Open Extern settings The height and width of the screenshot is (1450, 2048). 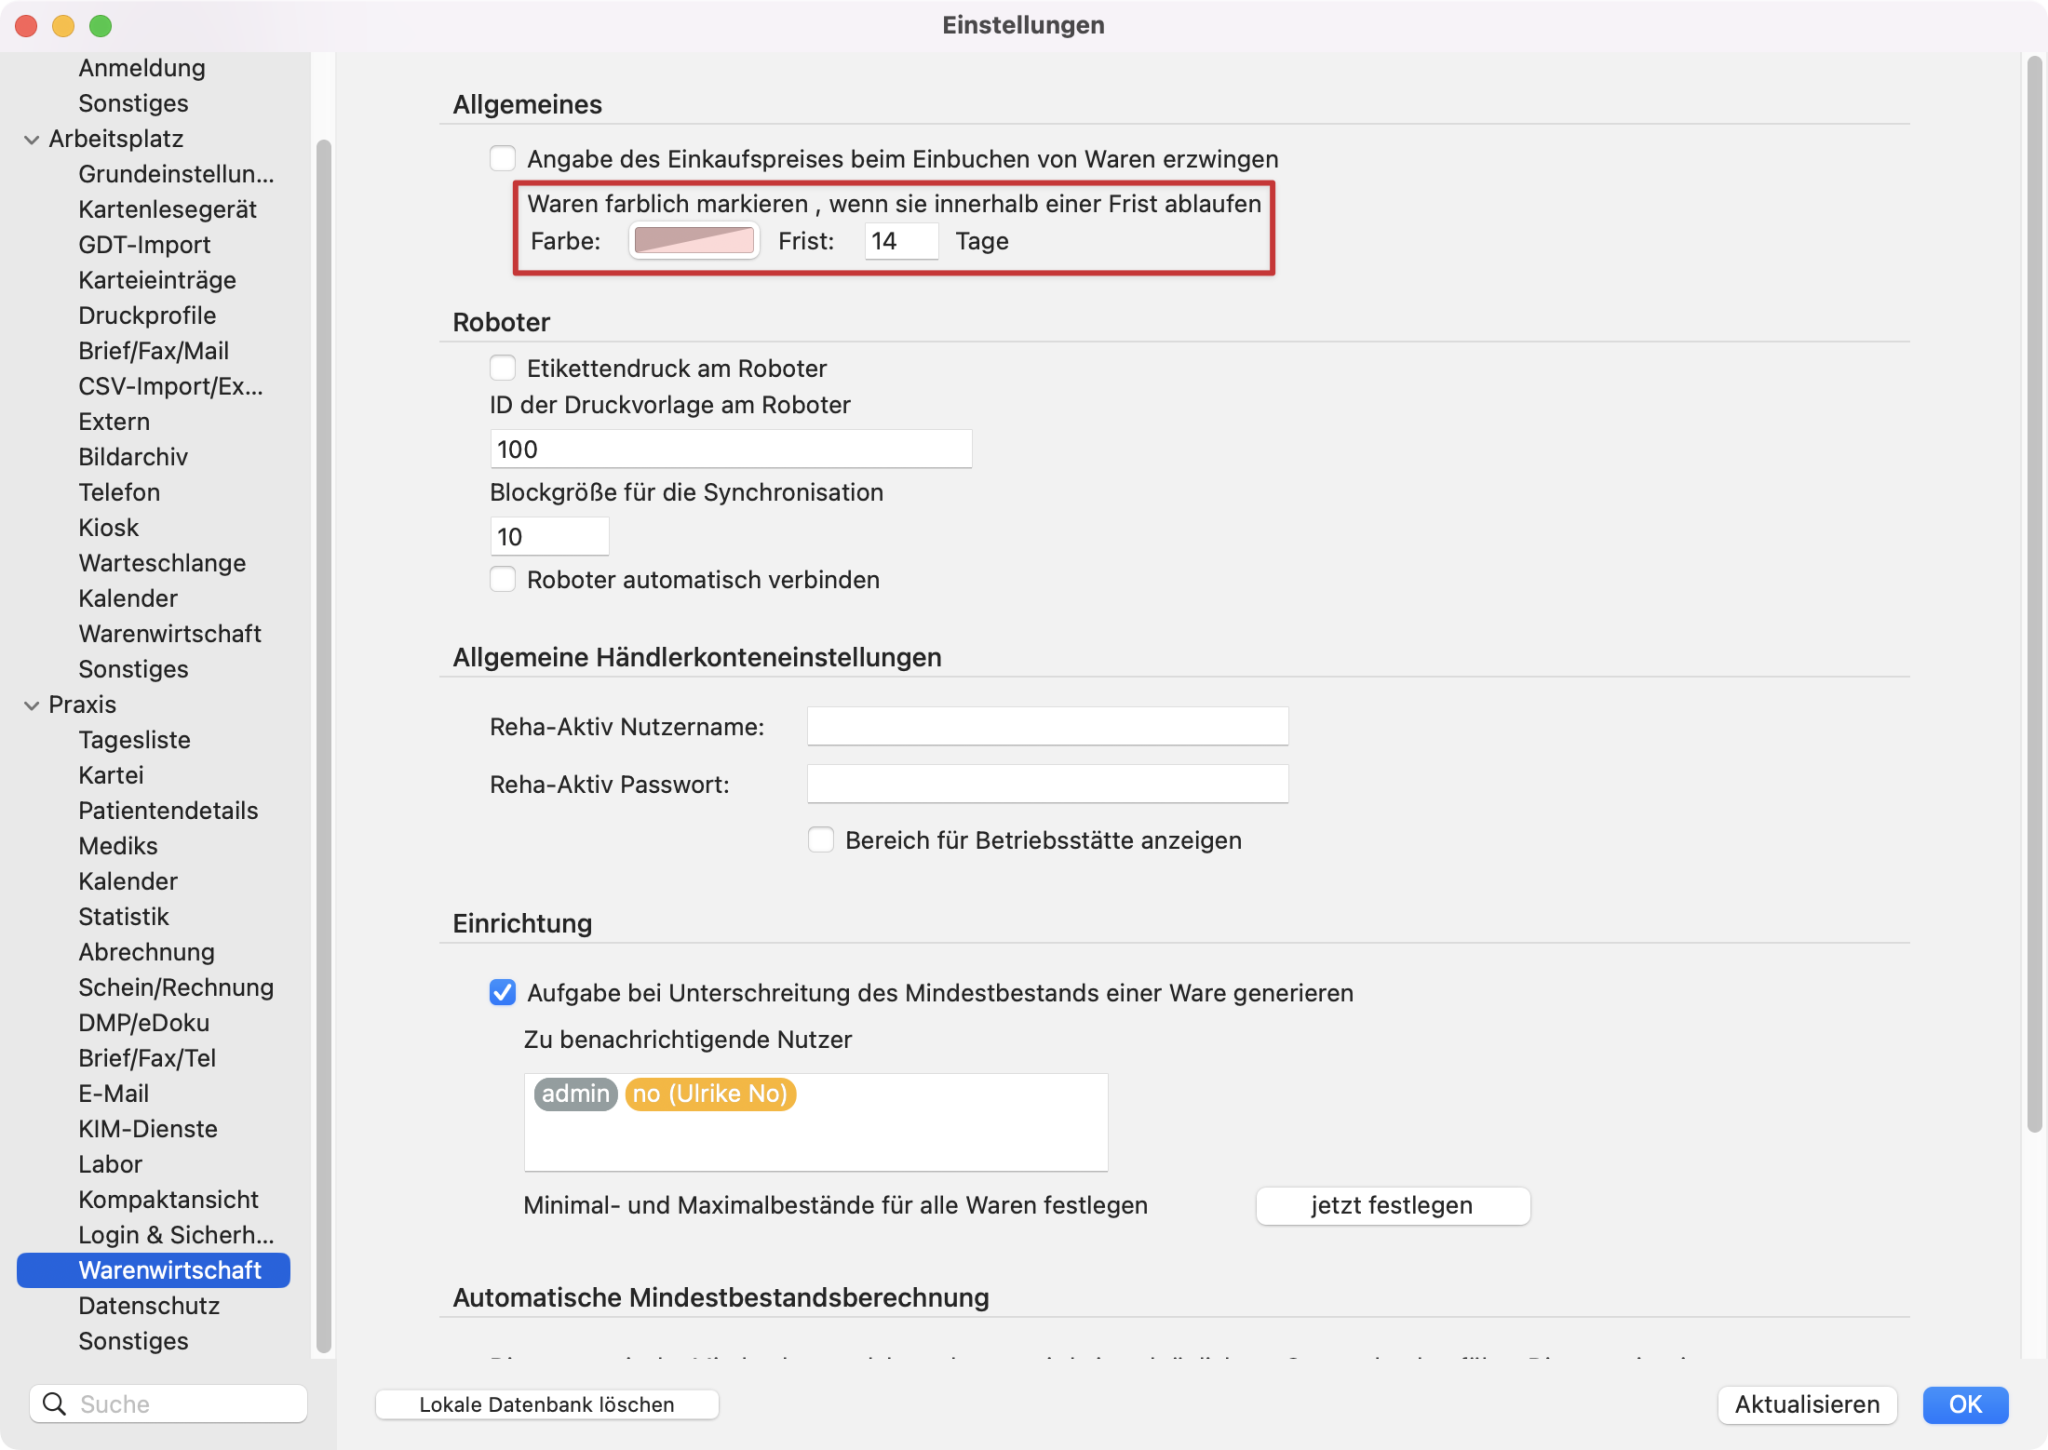[114, 422]
